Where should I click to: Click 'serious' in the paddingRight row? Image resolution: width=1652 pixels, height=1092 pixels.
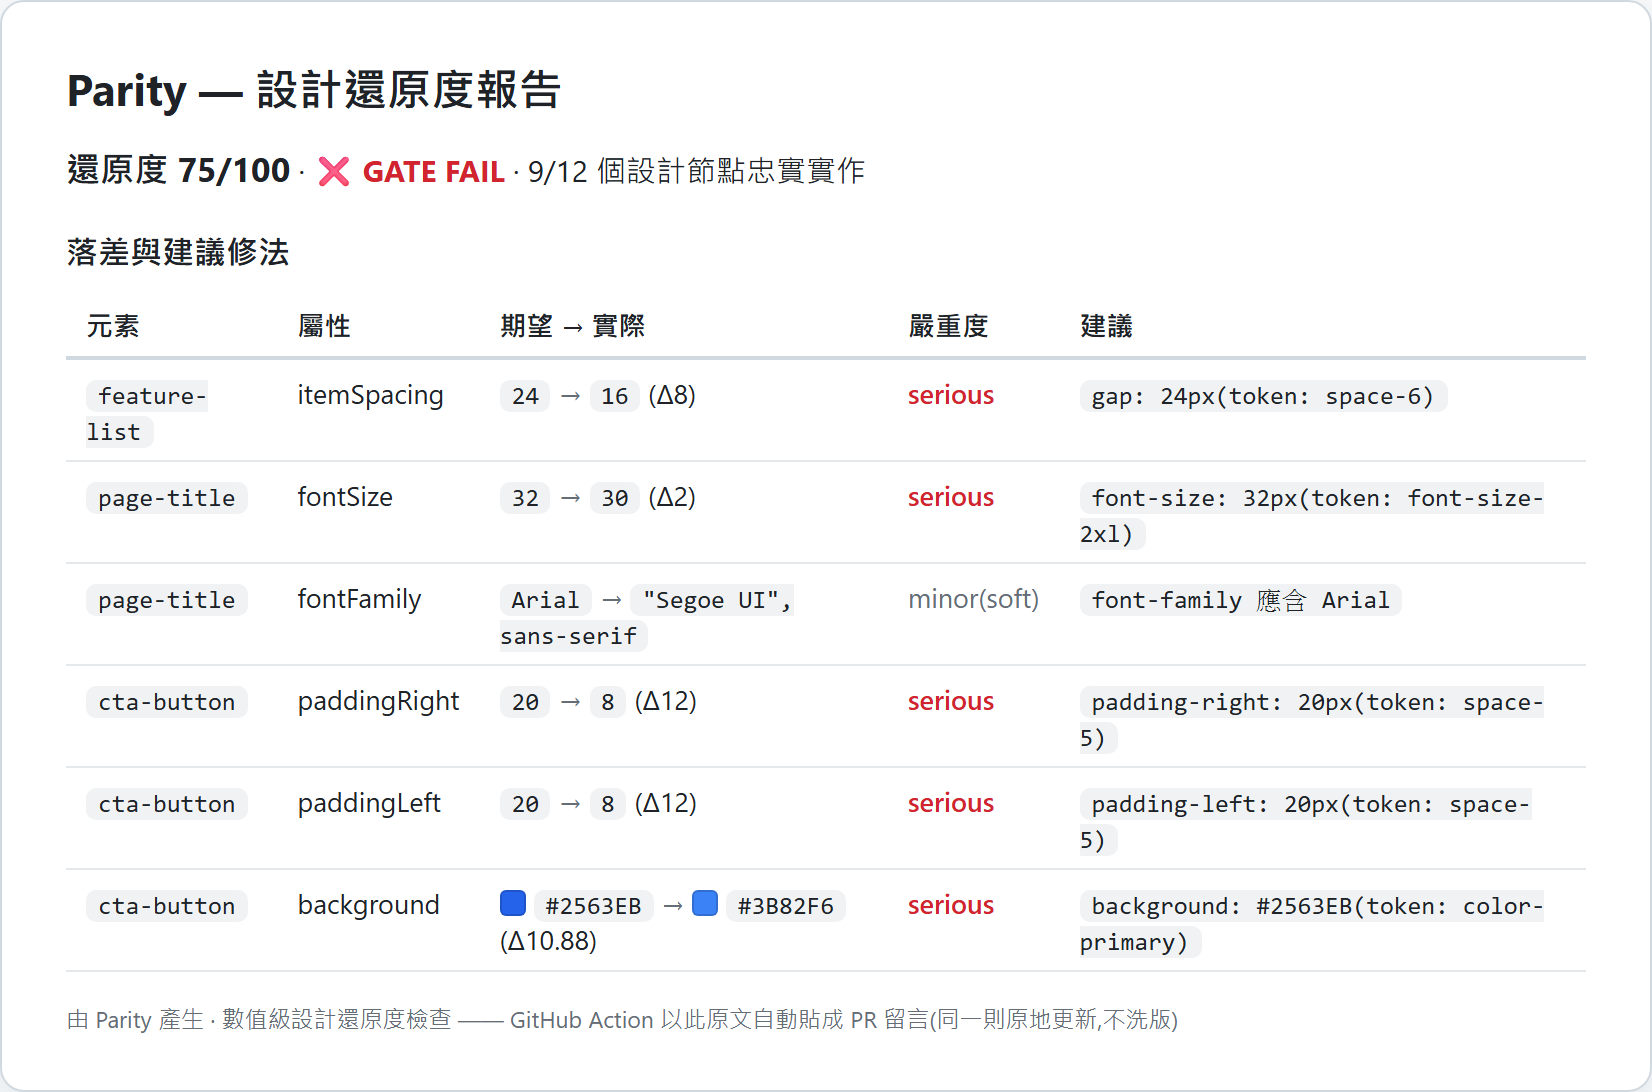[951, 701]
